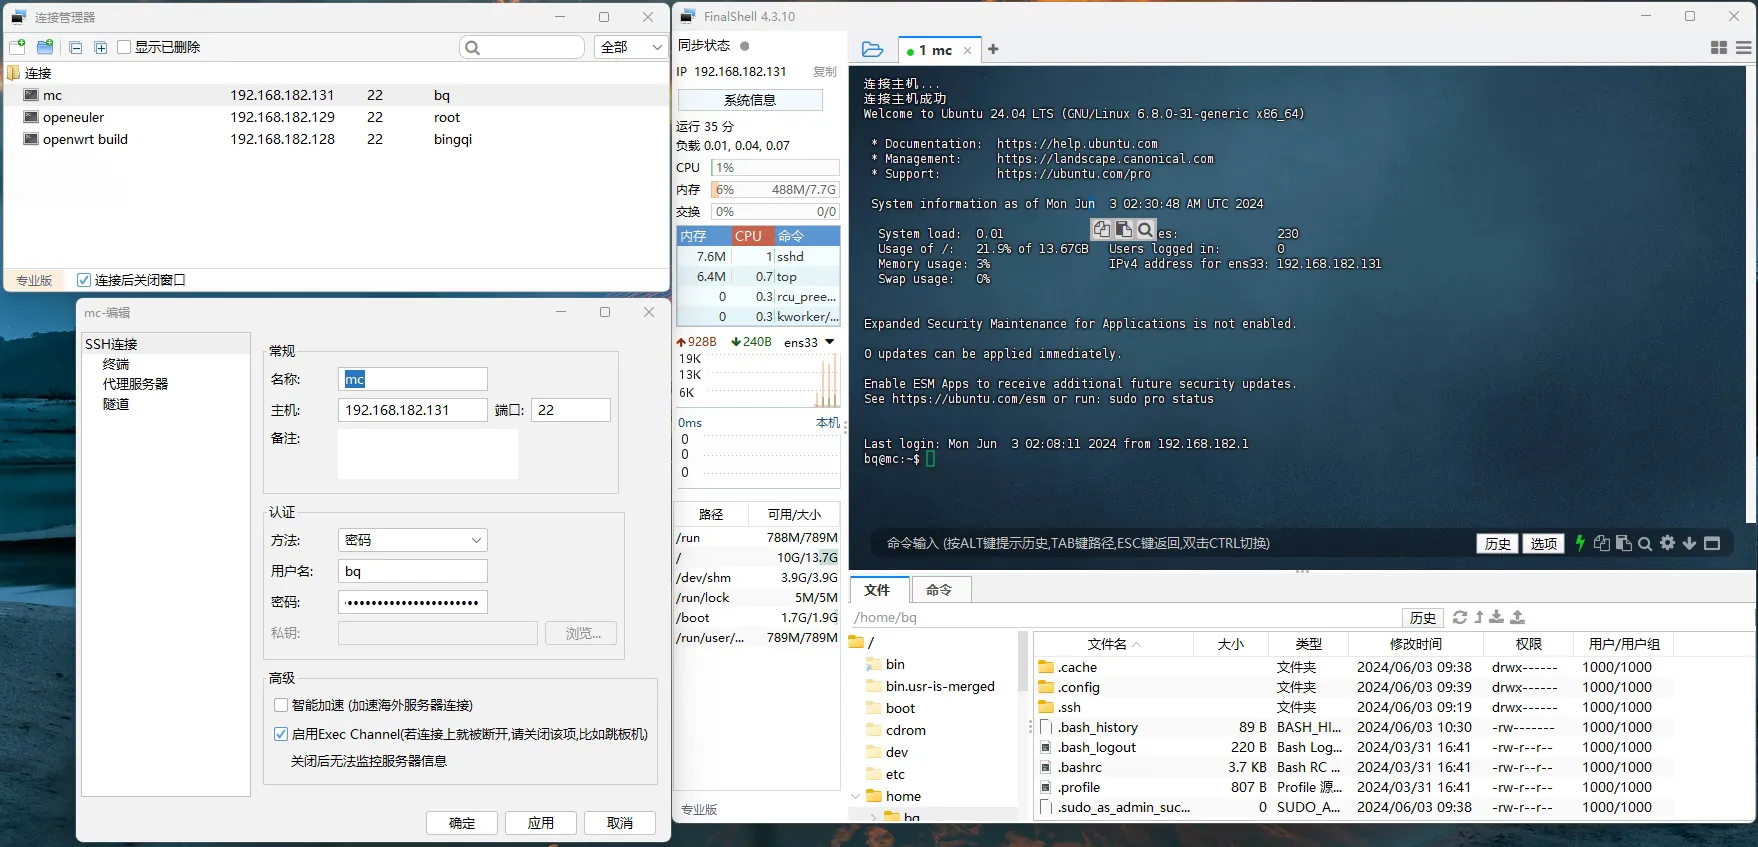Click the grid layout icon at top right
Image resolution: width=1758 pixels, height=847 pixels.
(x=1719, y=48)
